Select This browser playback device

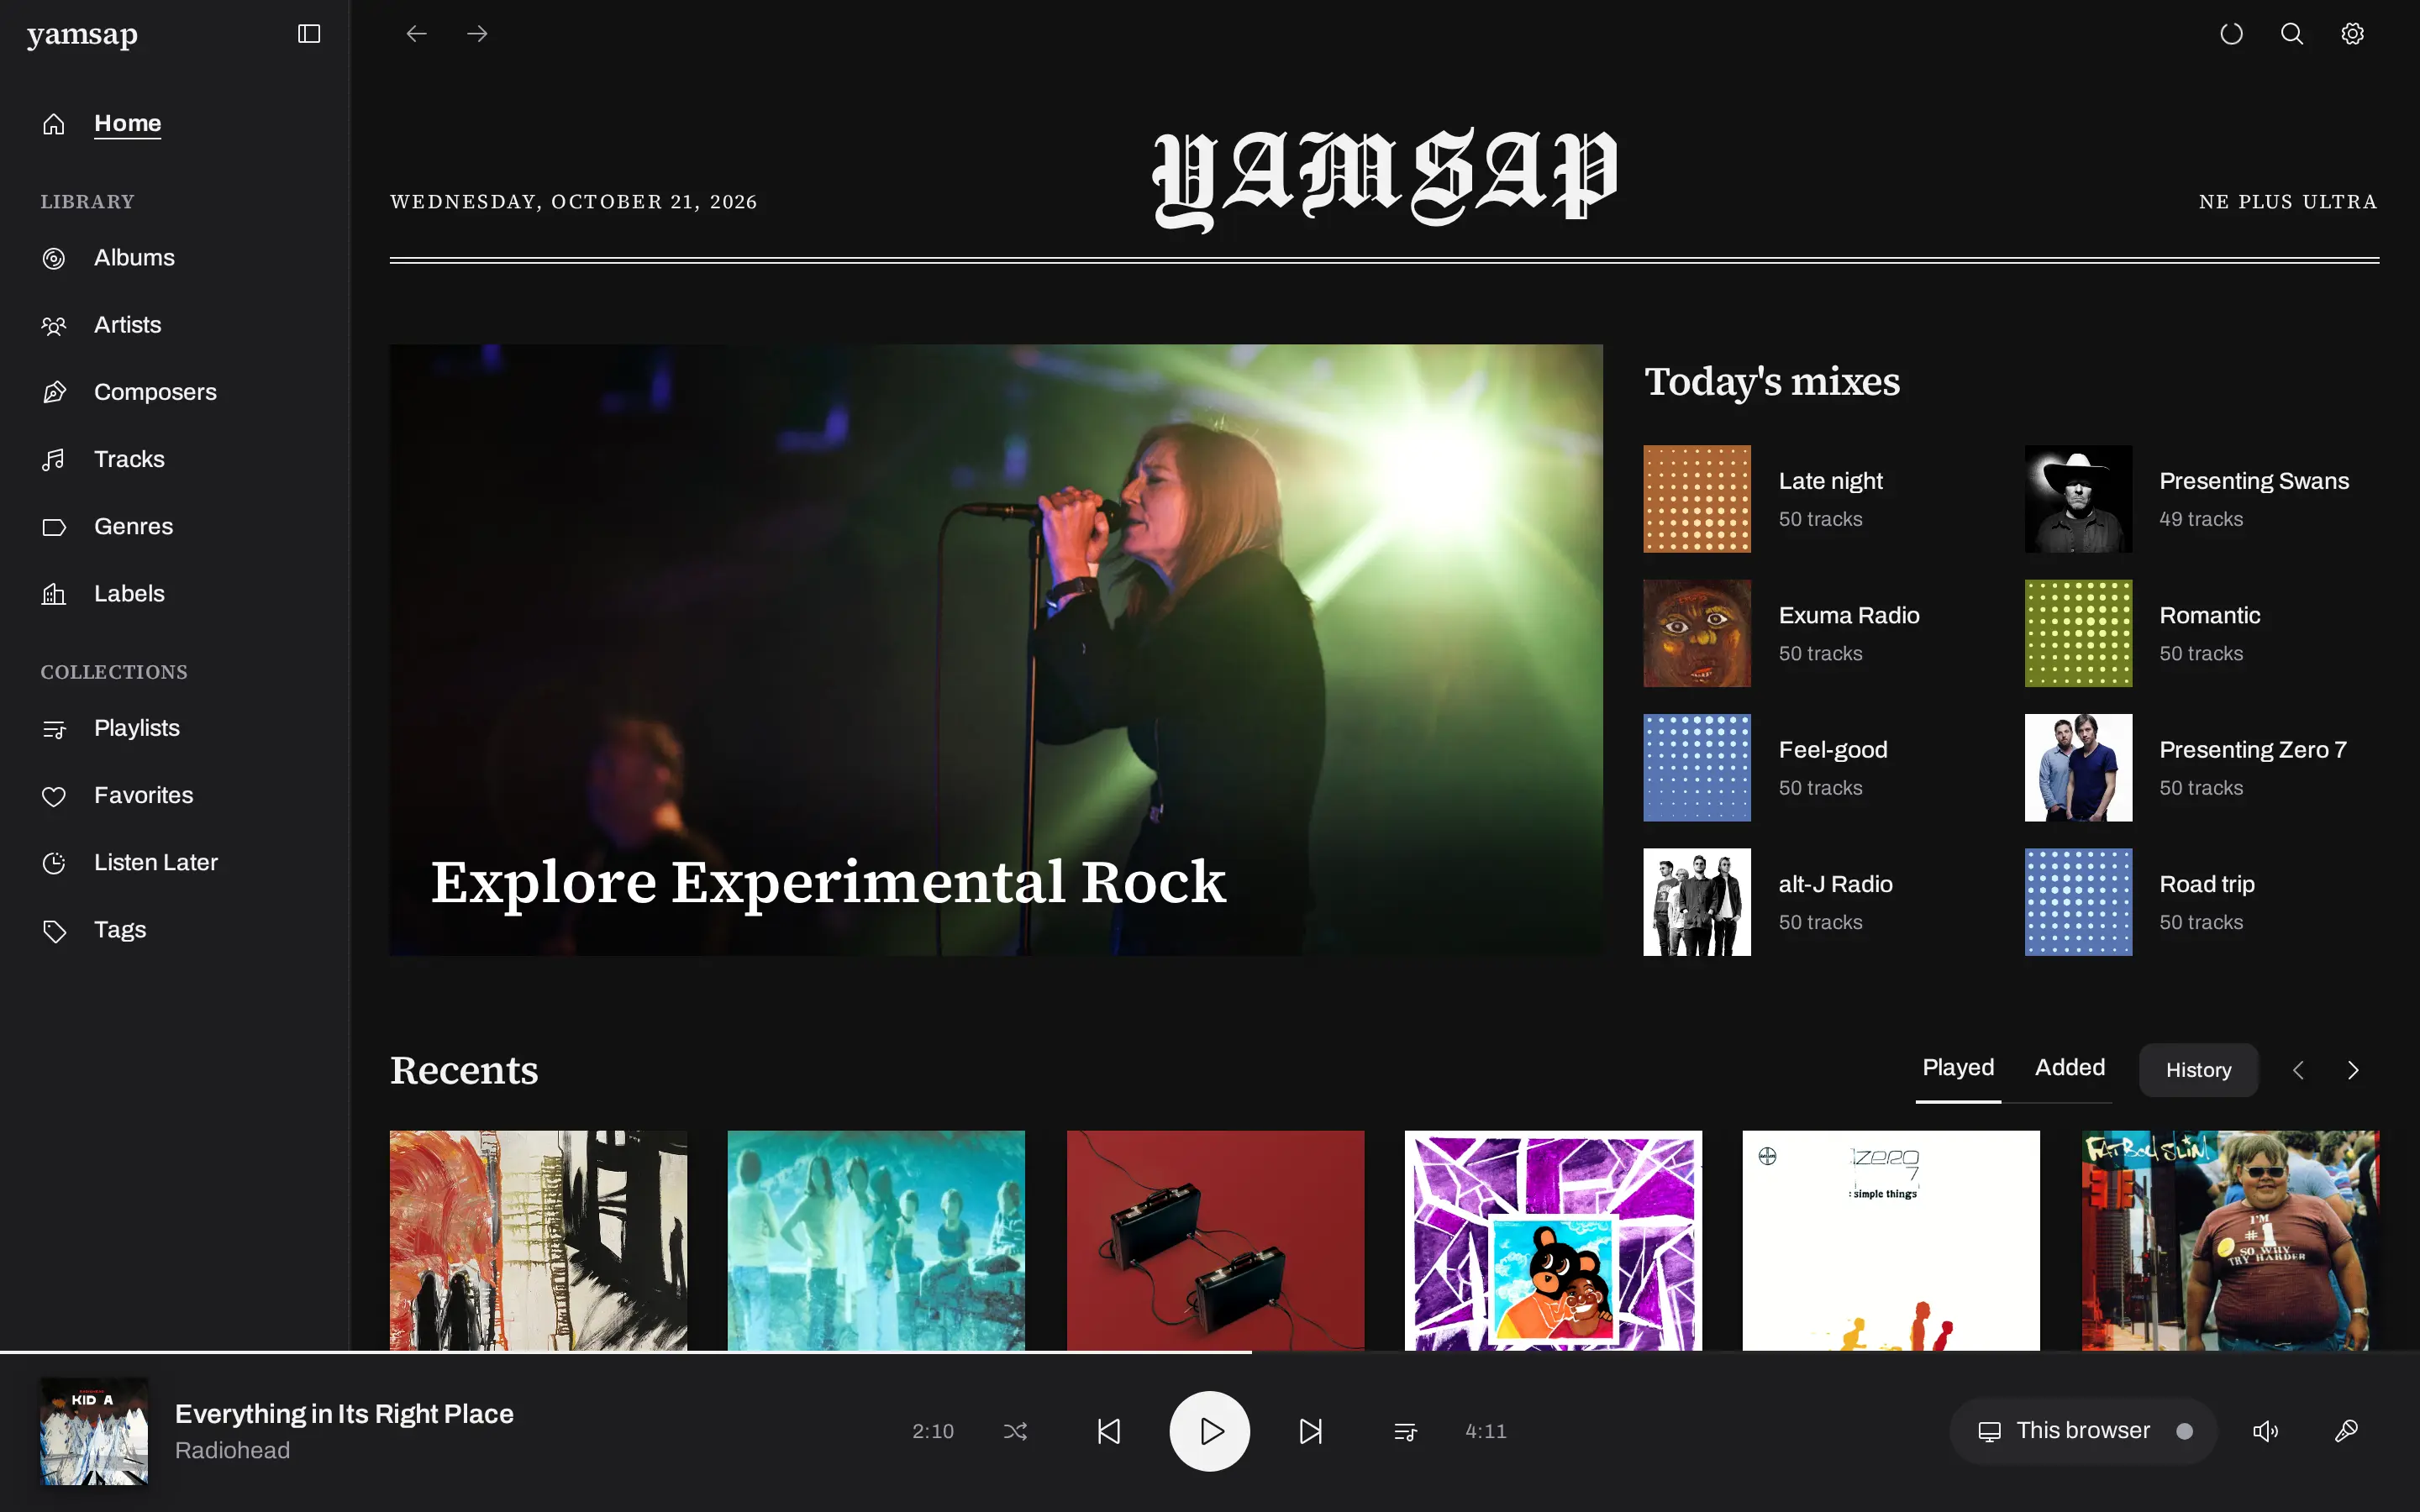[2083, 1431]
